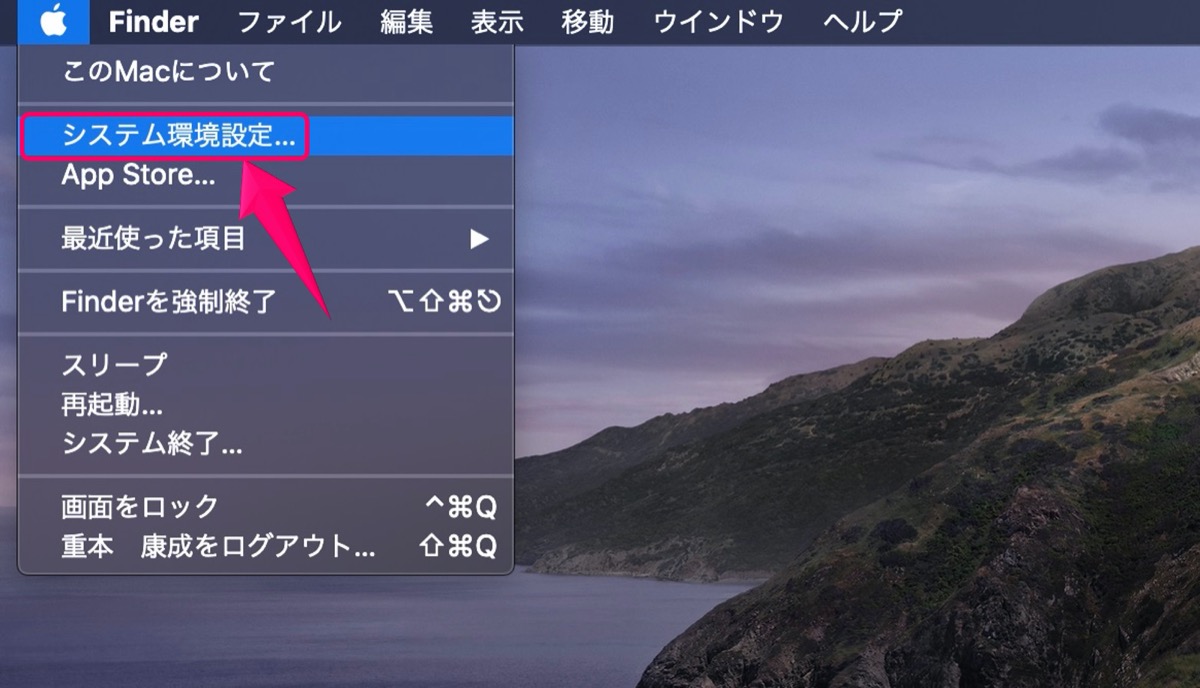
Task: Open the ヘルプ menu
Action: tap(862, 21)
